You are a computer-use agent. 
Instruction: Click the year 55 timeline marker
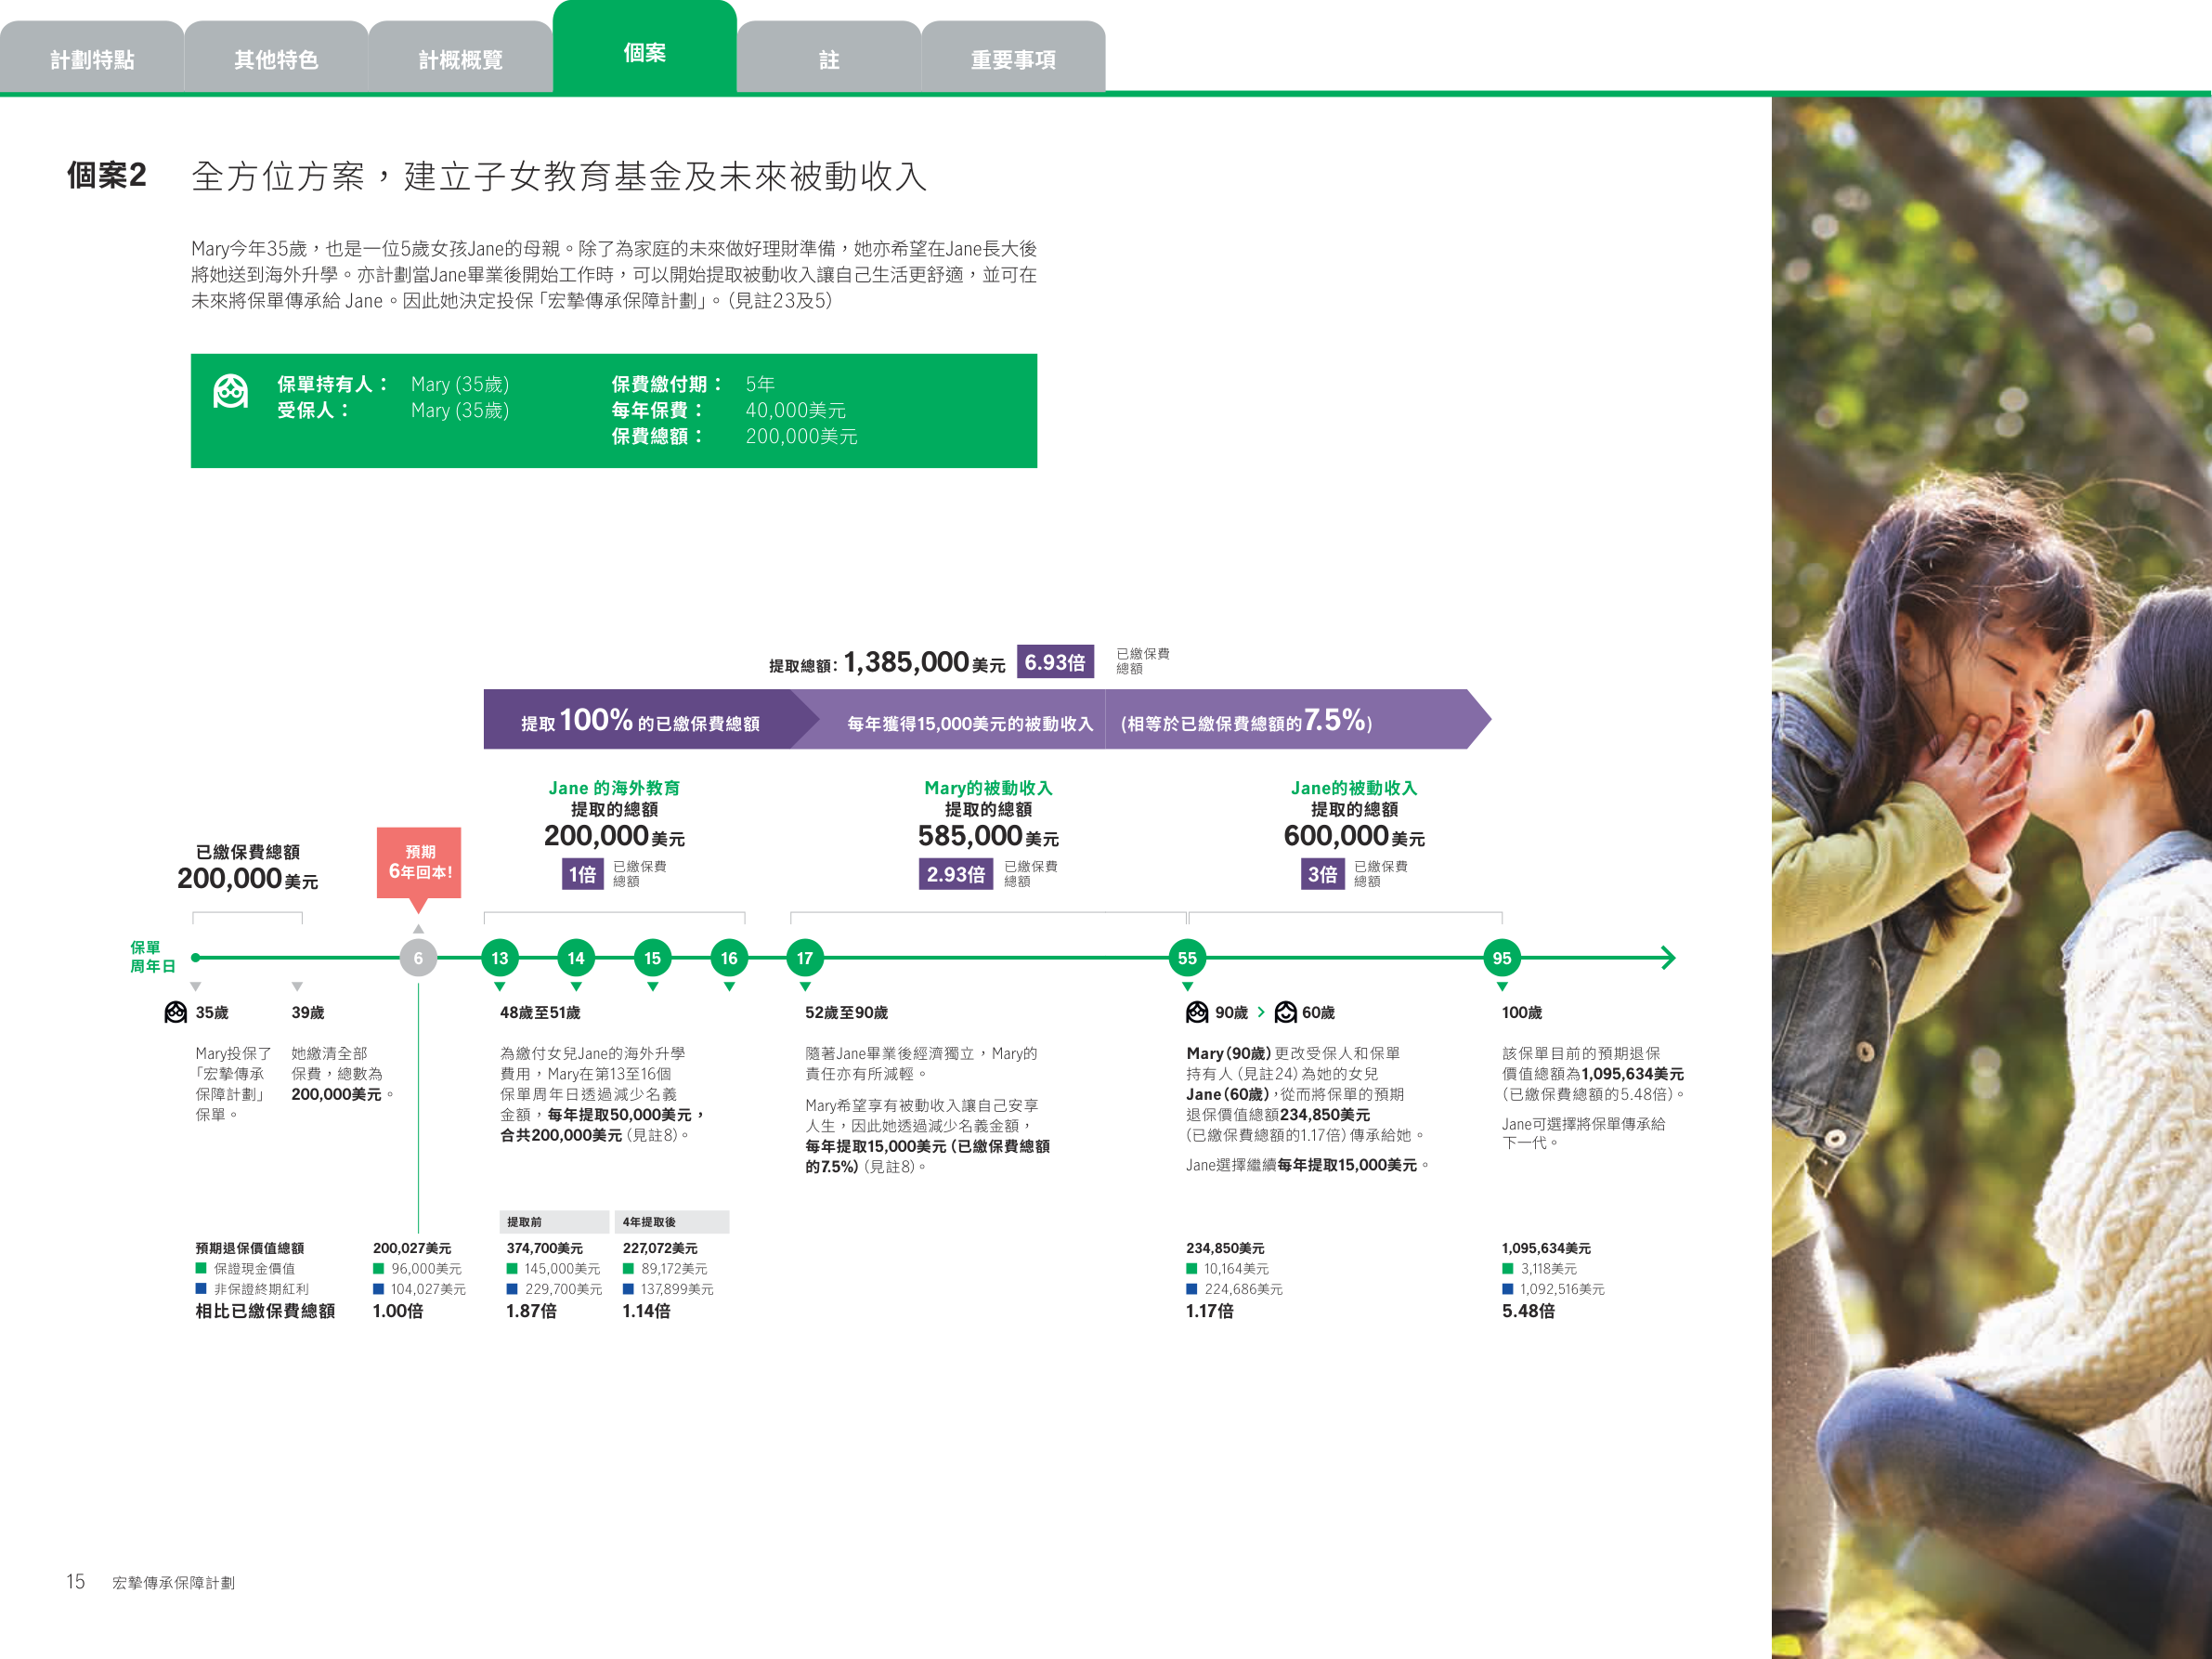tap(1187, 958)
